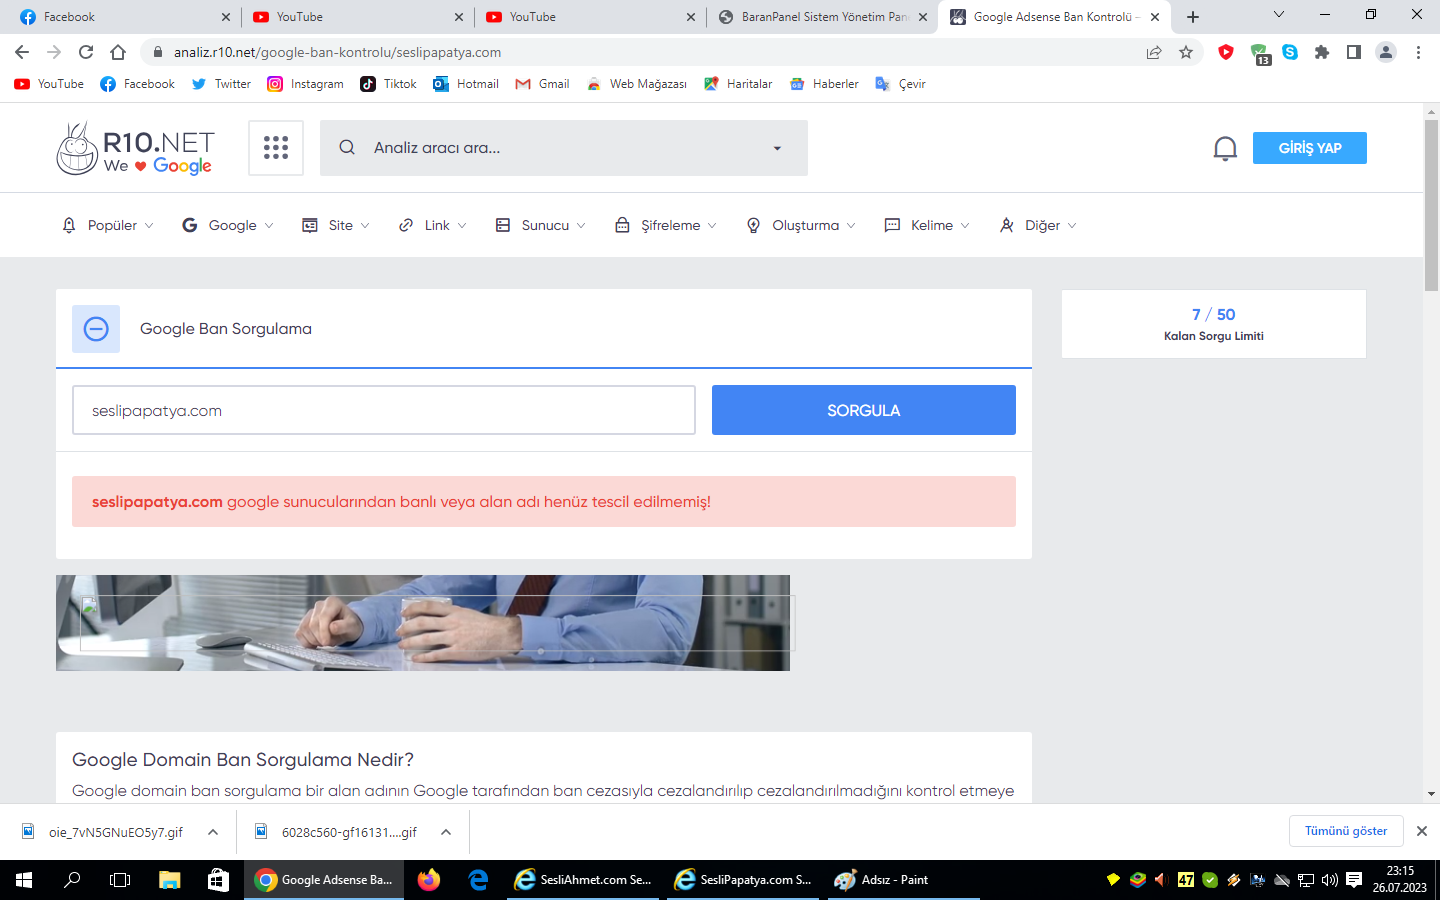Click the minus circle icon beside Google Ban Sorgulama

[x=96, y=329]
